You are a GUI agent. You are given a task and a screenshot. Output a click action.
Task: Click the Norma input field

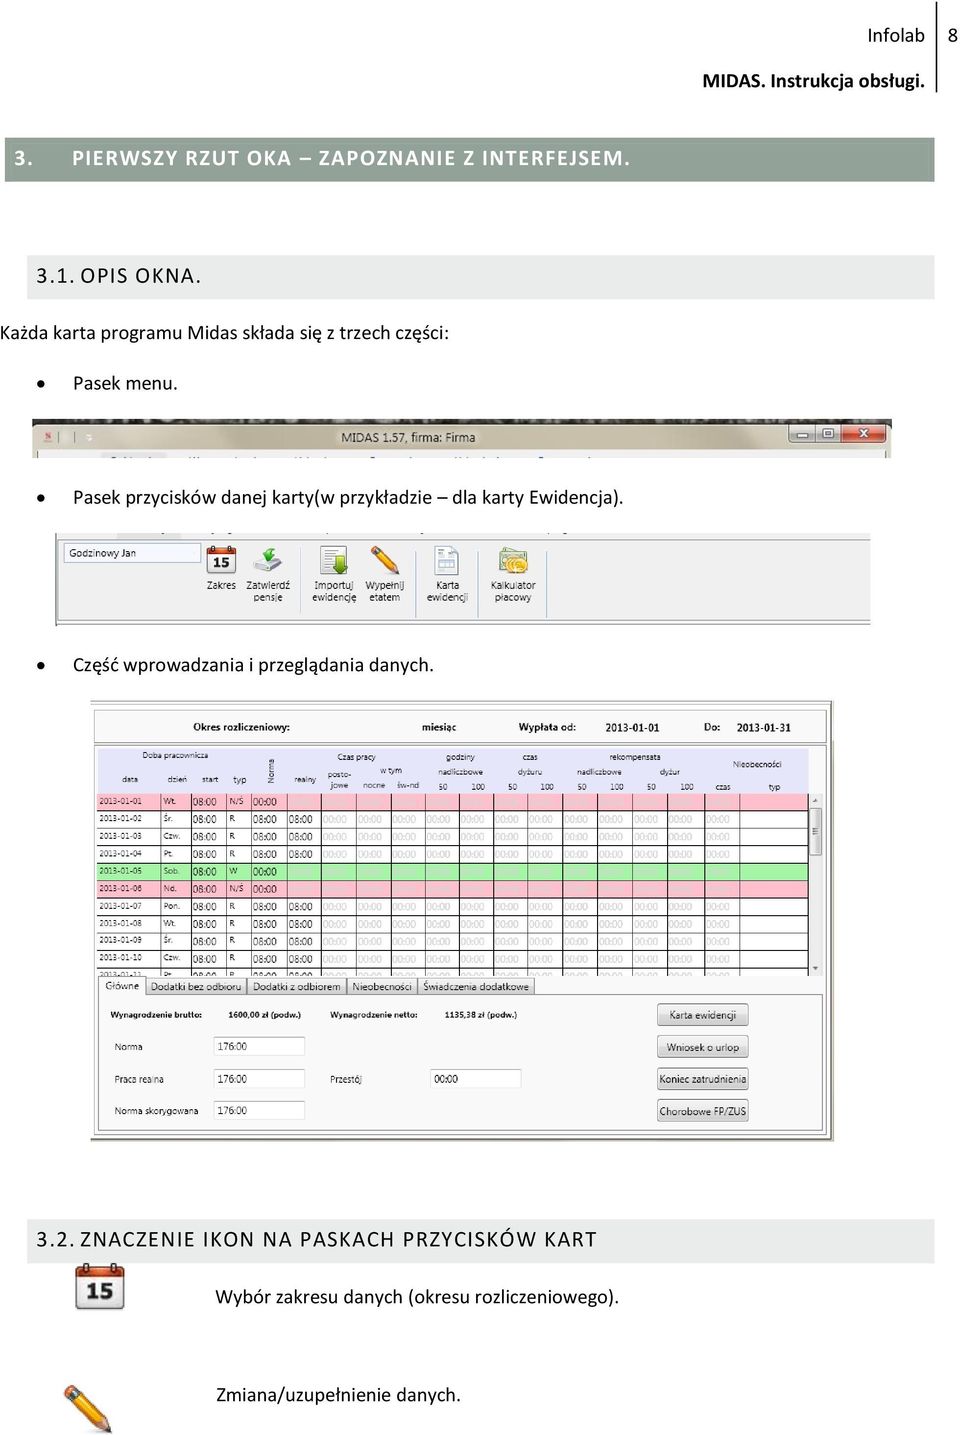point(259,1046)
